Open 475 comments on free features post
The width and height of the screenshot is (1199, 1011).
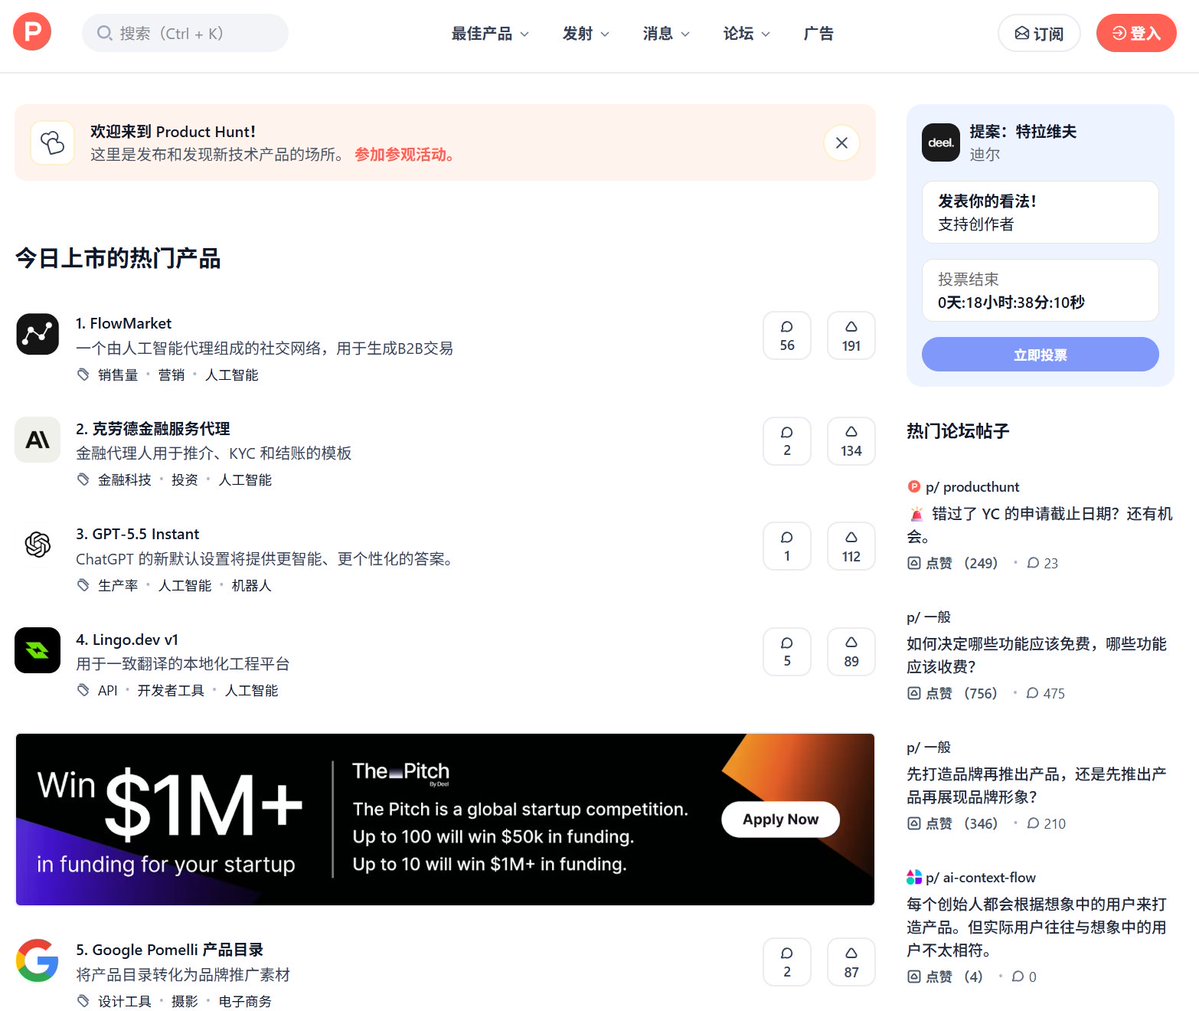(1045, 693)
